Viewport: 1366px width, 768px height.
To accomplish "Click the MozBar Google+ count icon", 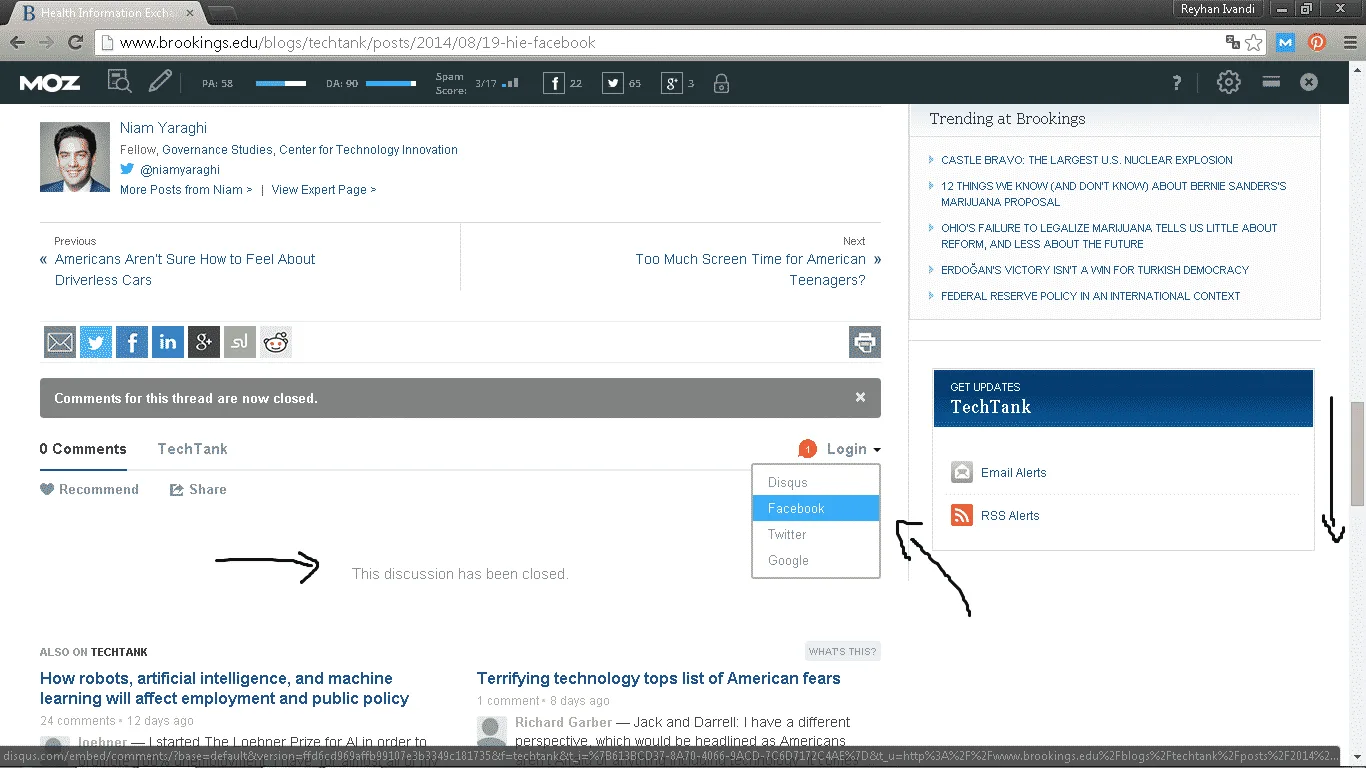I will 672,83.
